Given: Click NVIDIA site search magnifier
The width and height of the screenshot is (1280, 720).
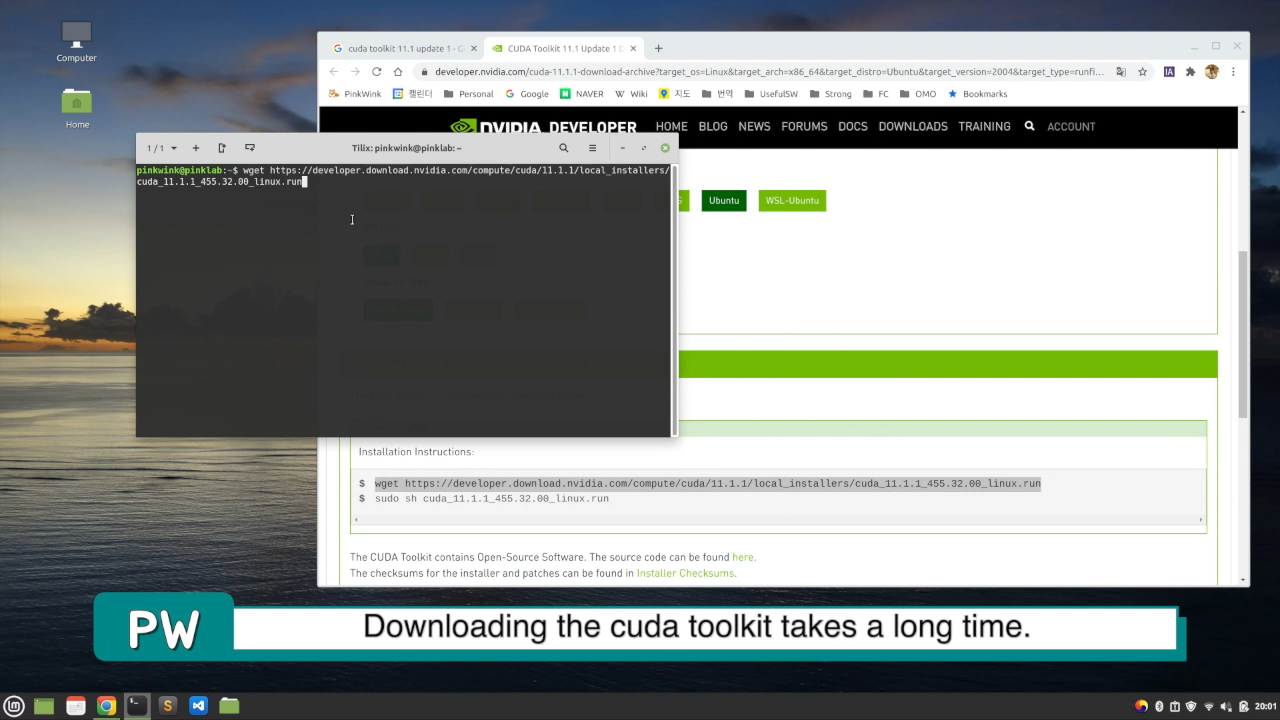Looking at the screenshot, I should [1029, 126].
